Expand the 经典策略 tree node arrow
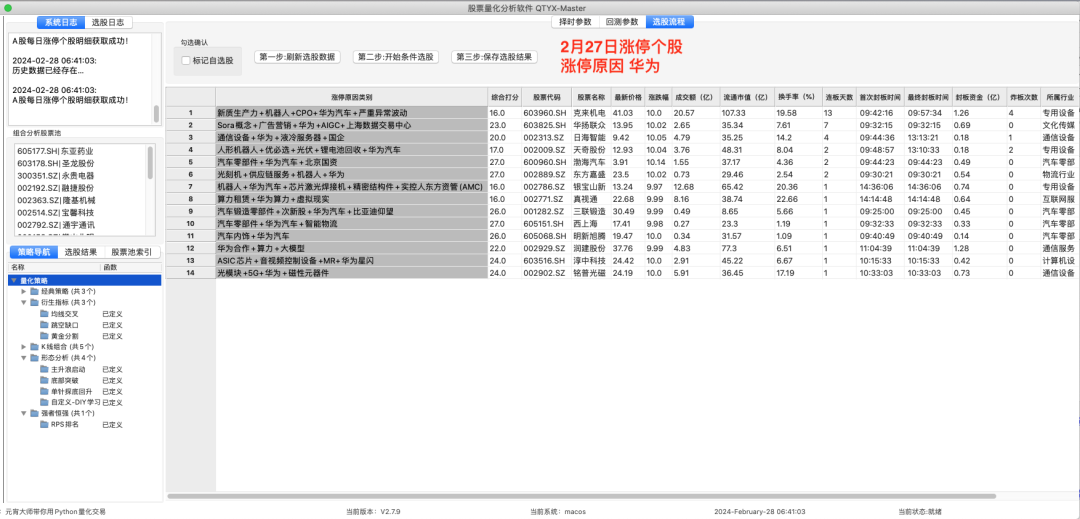Screen dimensions: 1080x519 click(x=24, y=292)
